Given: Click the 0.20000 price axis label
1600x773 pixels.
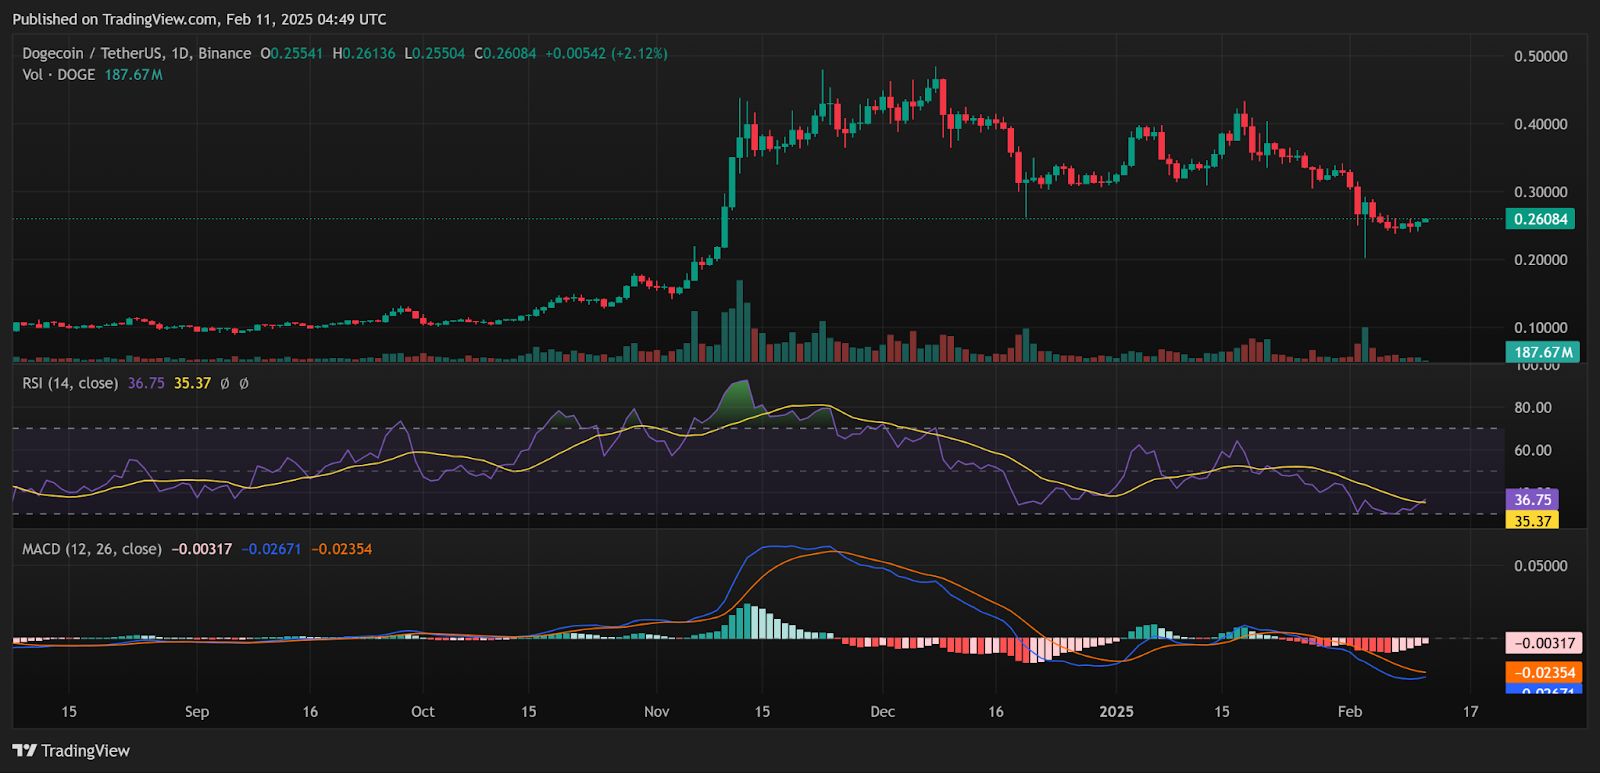Looking at the screenshot, I should click(1541, 260).
